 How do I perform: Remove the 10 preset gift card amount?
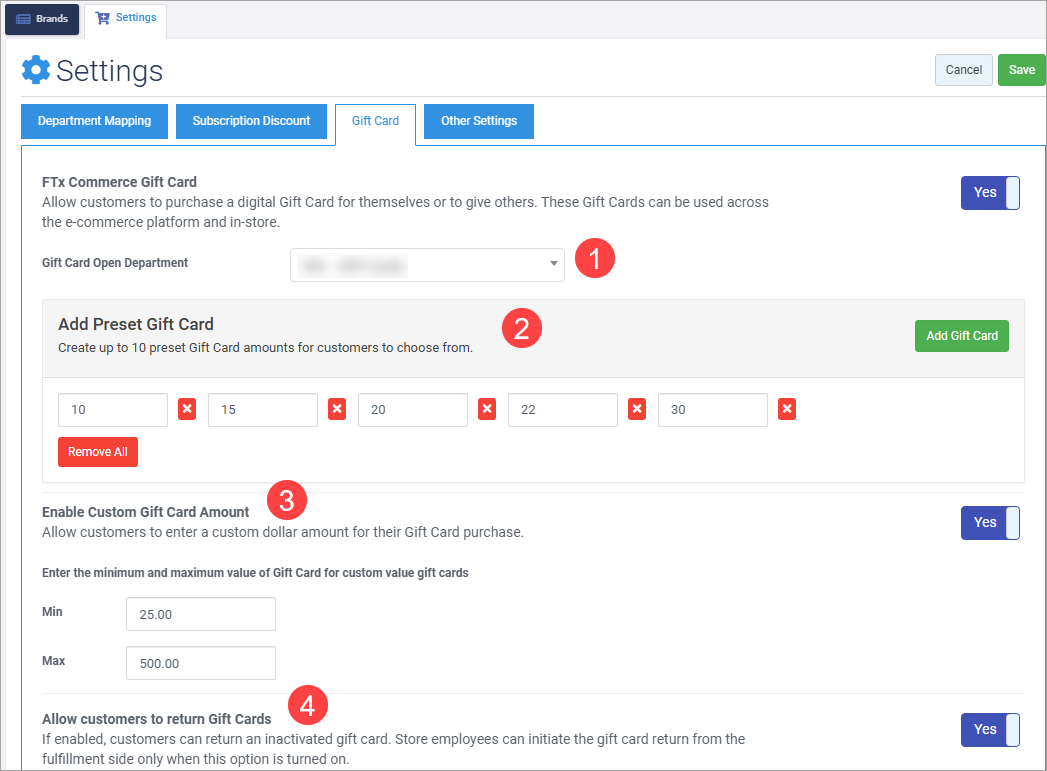click(x=187, y=410)
